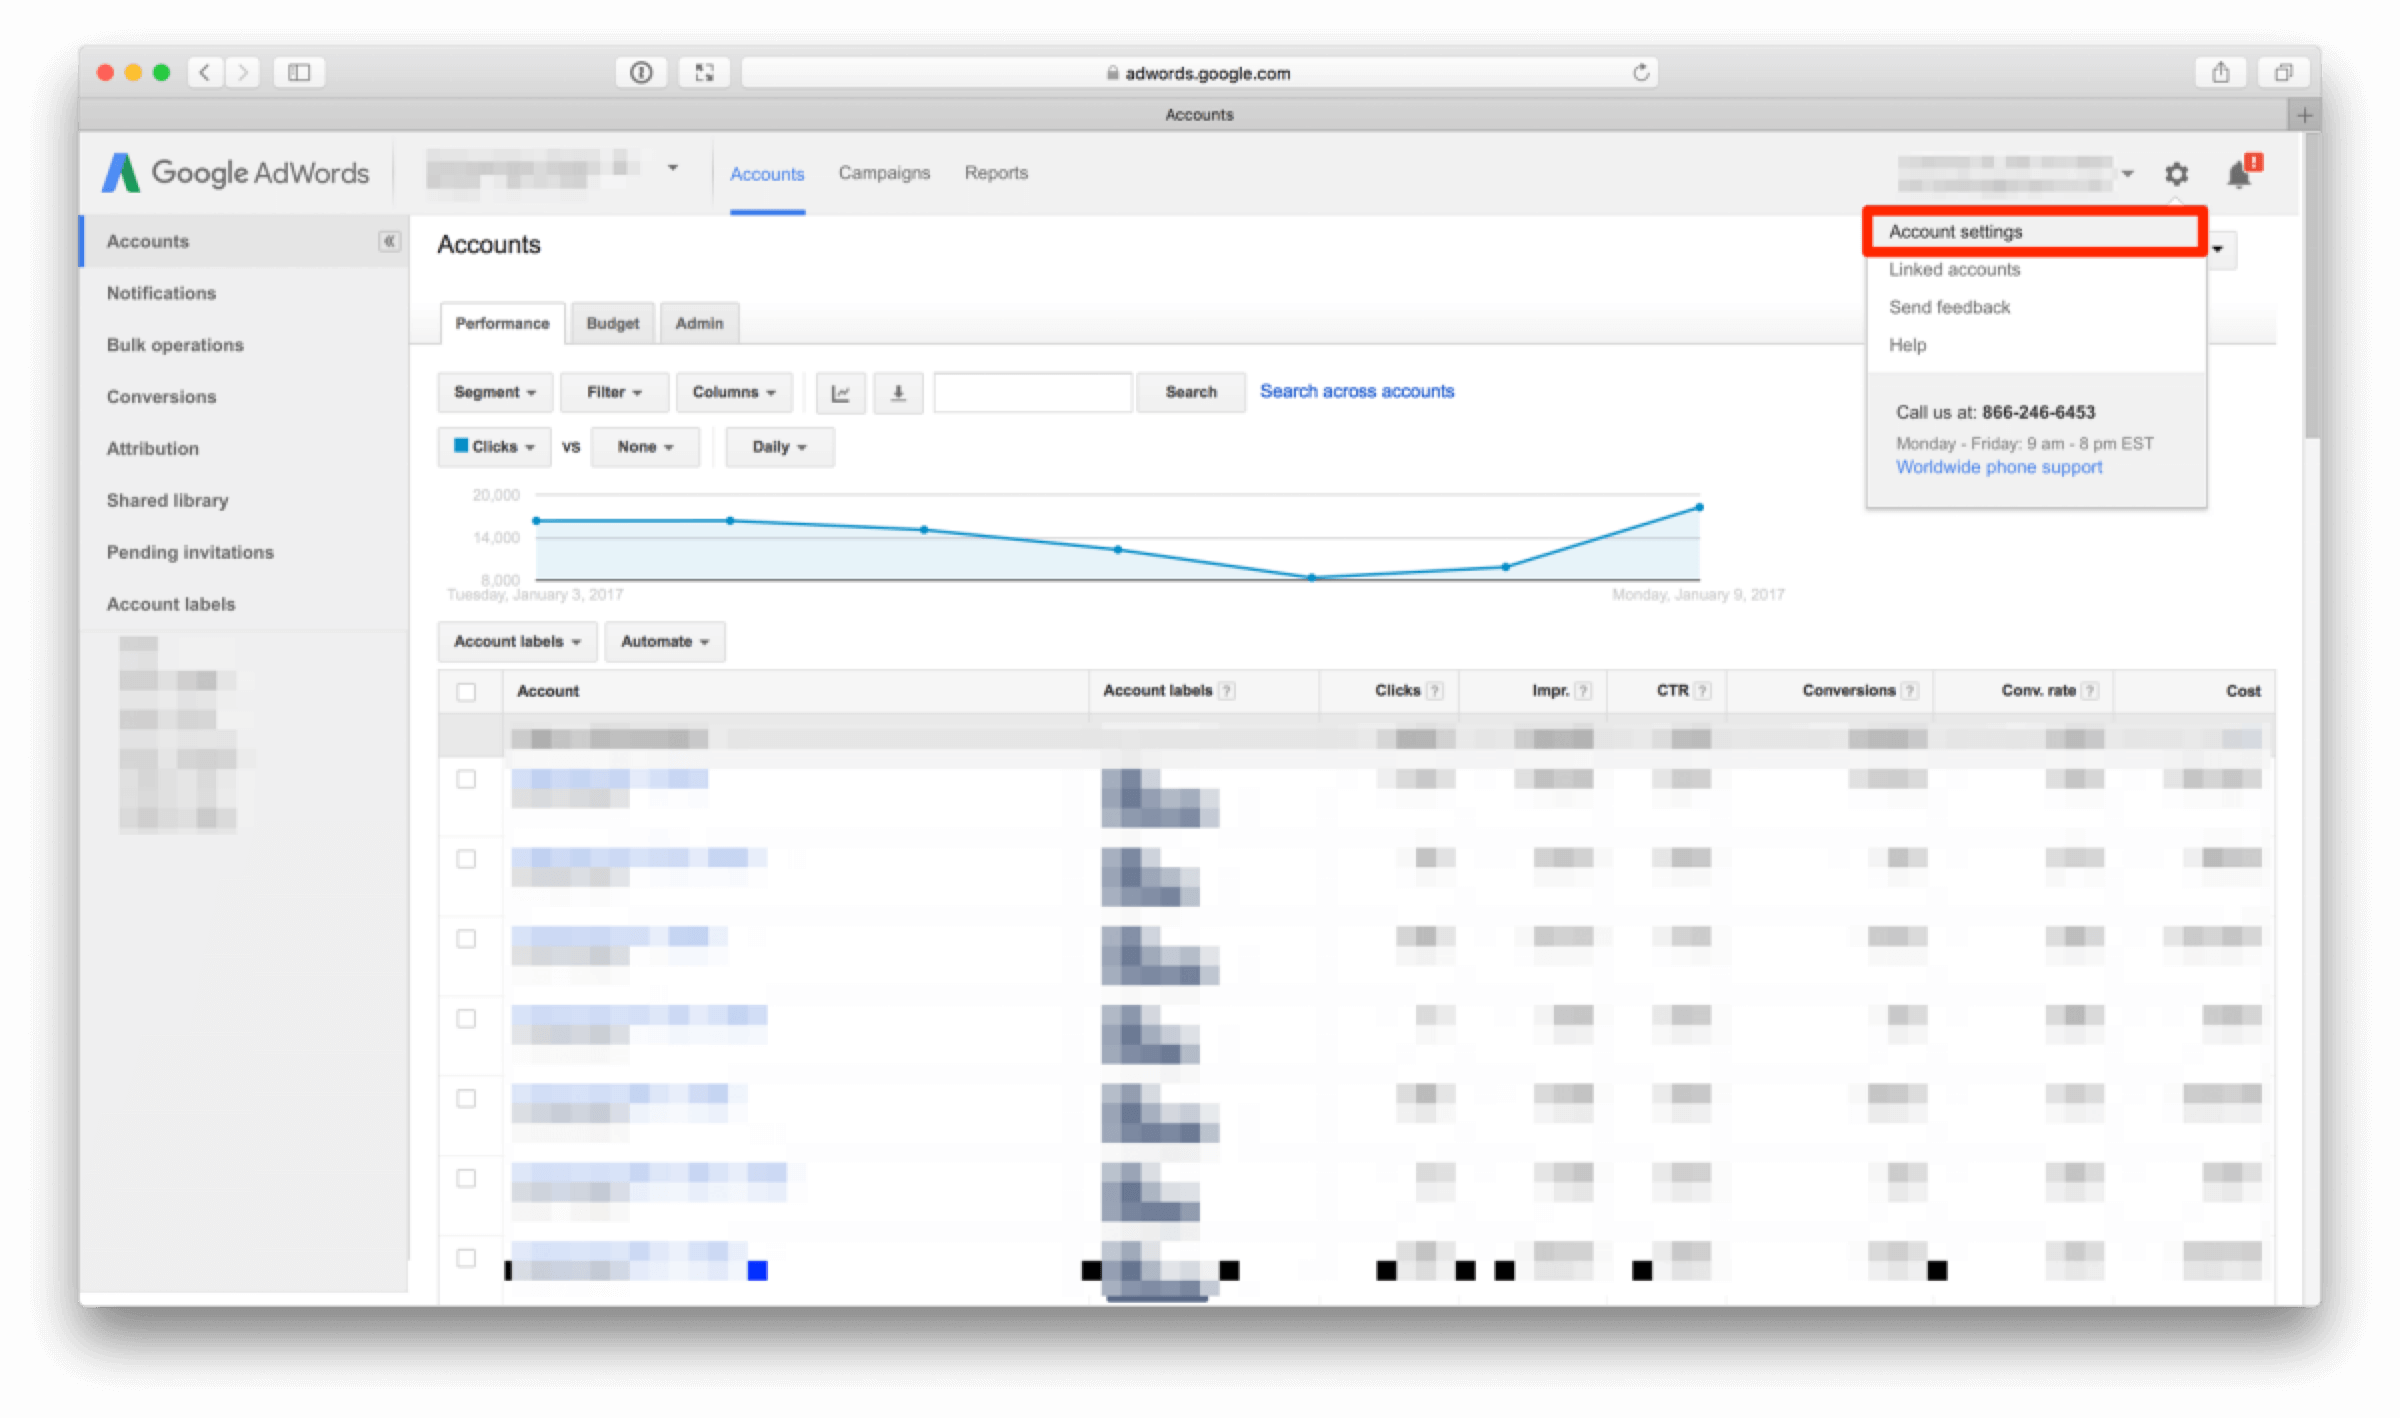This screenshot has width=2400, height=1418.
Task: Click the chart toggle icon
Action: pos(841,393)
